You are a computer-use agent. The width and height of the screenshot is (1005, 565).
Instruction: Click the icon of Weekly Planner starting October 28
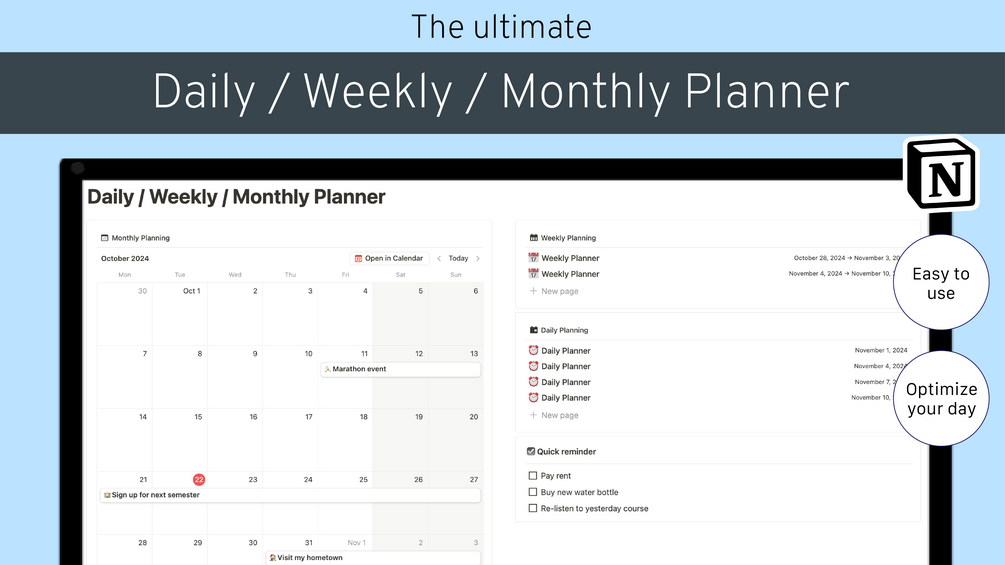[533, 258]
